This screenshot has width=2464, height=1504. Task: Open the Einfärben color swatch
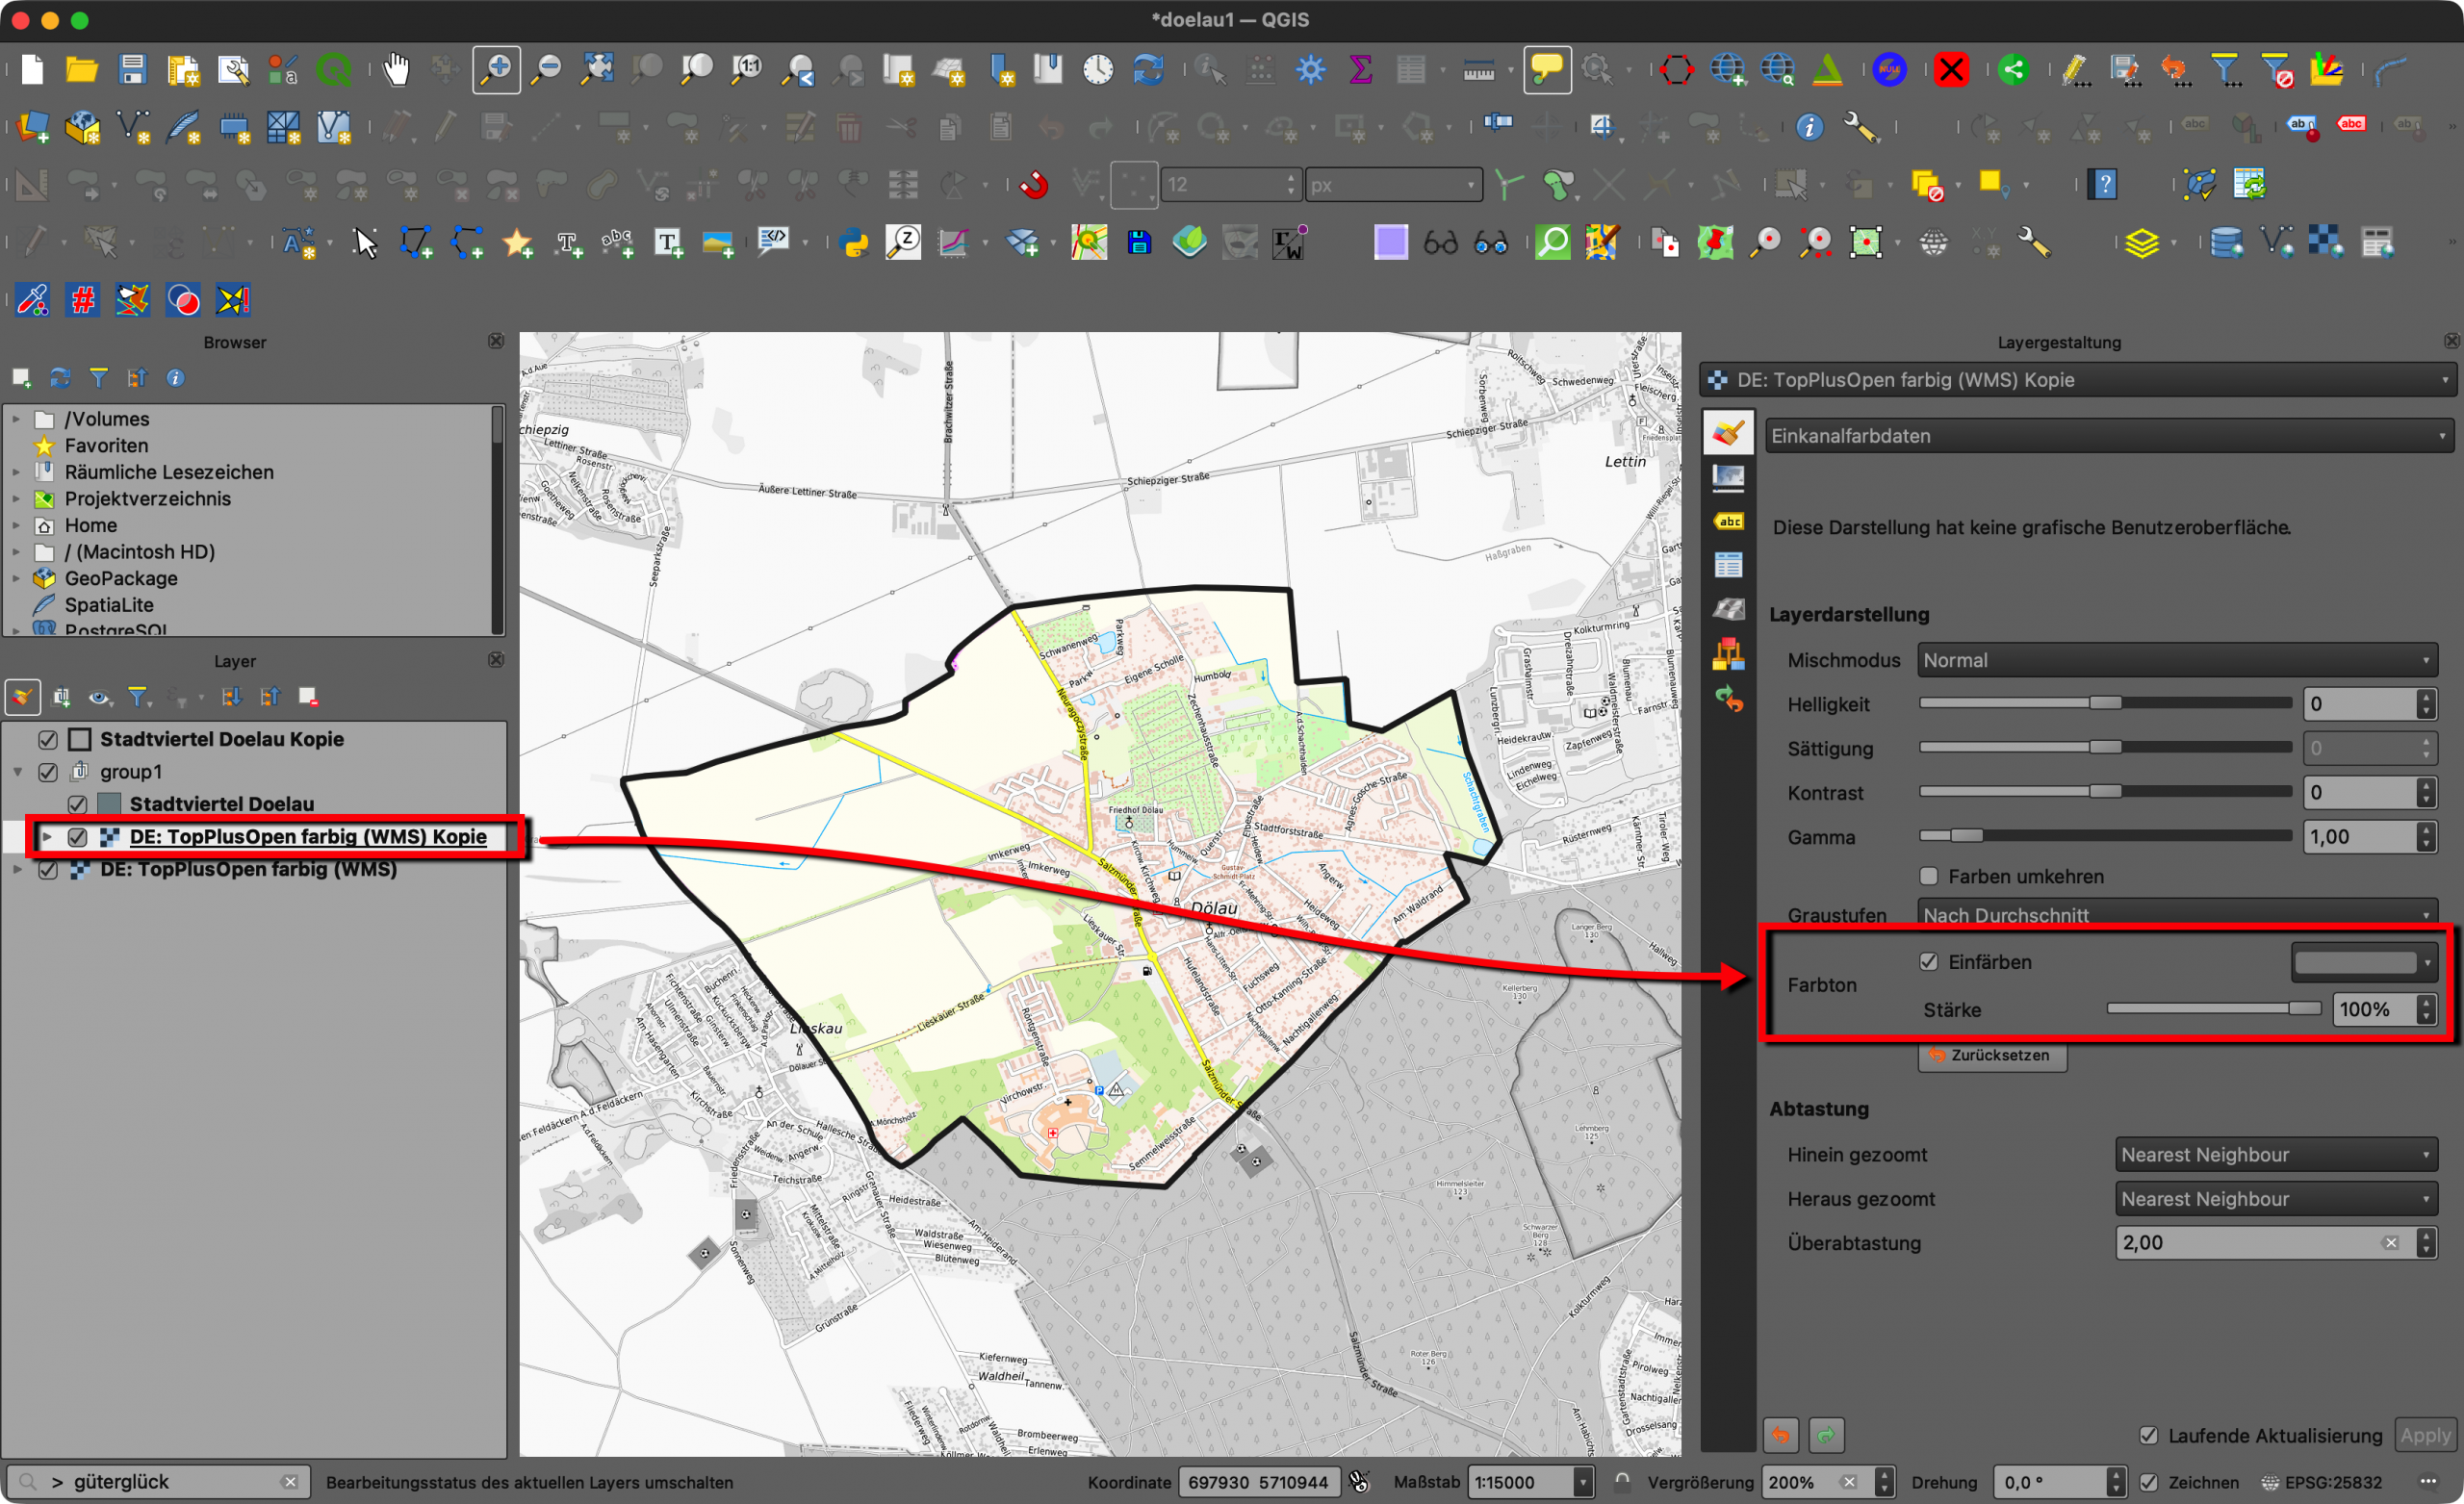point(2363,962)
